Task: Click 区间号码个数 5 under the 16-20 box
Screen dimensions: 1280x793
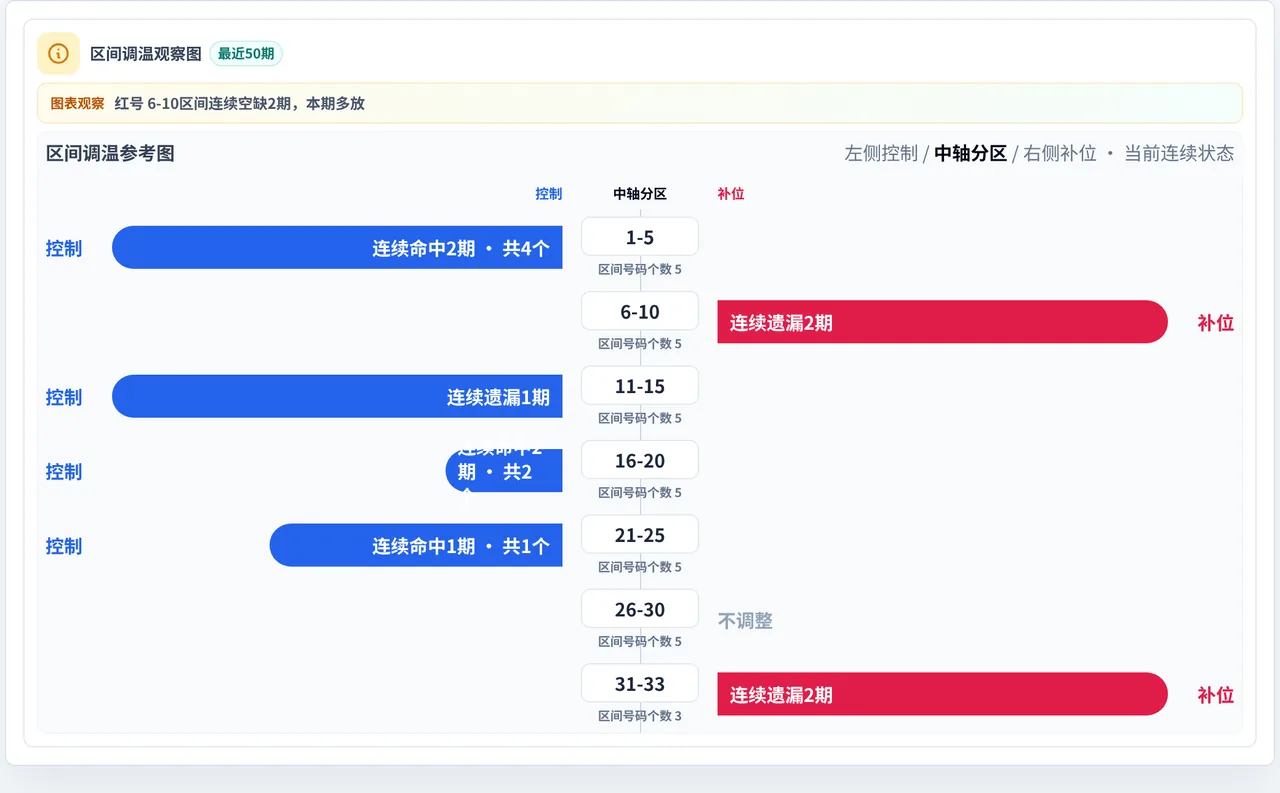Action: tap(640, 492)
